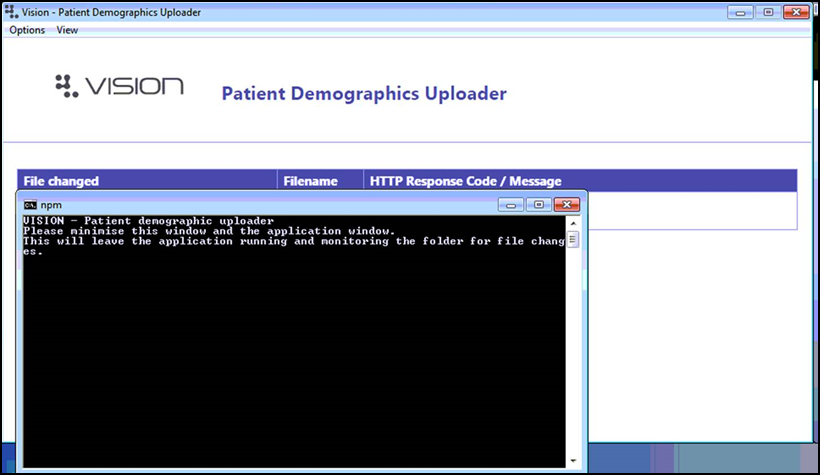Click 'HTTP Response Code / Message' column header
Viewport: 820px width, 475px height.
[465, 181]
